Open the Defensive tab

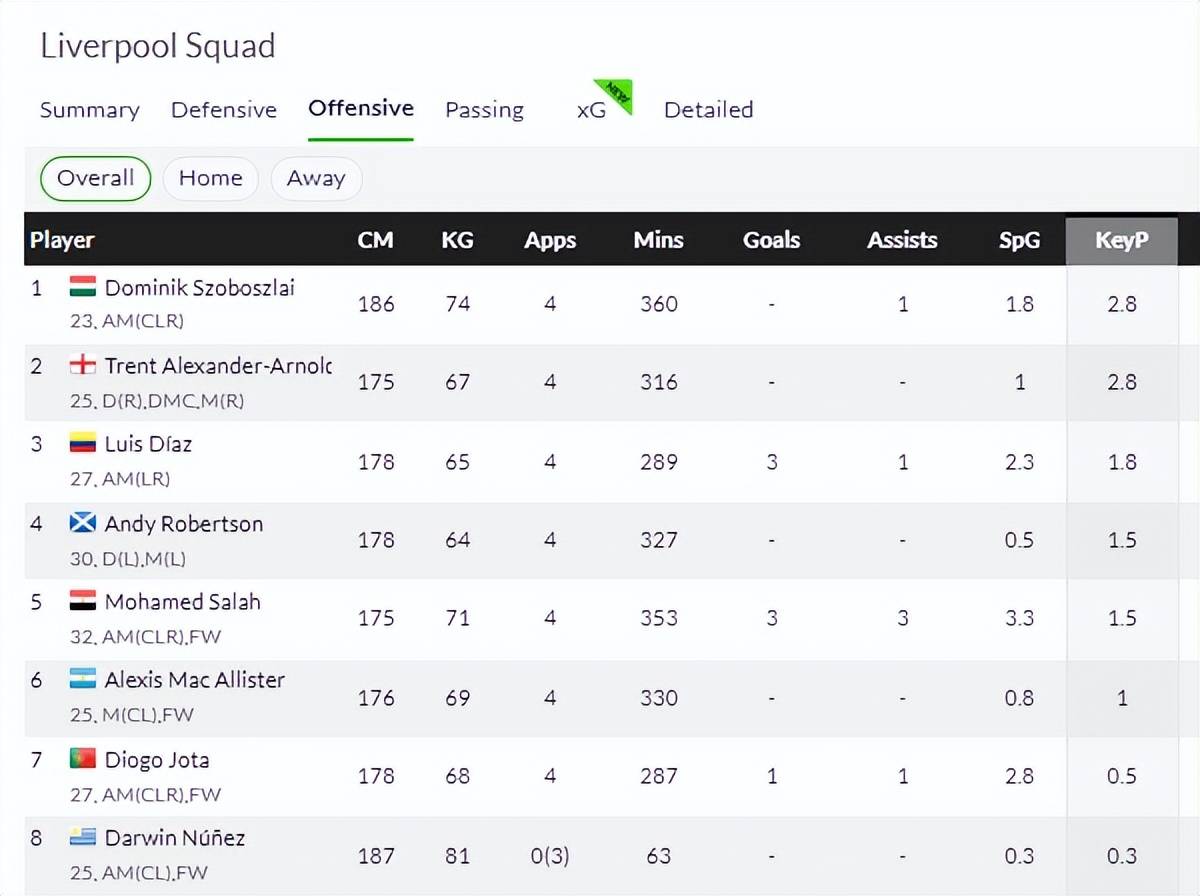point(224,110)
